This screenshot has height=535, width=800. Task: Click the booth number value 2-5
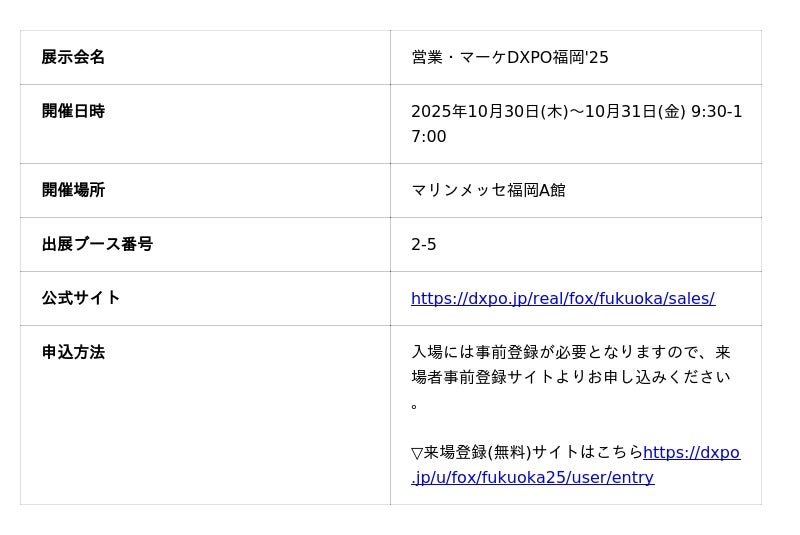pyautogui.click(x=424, y=244)
